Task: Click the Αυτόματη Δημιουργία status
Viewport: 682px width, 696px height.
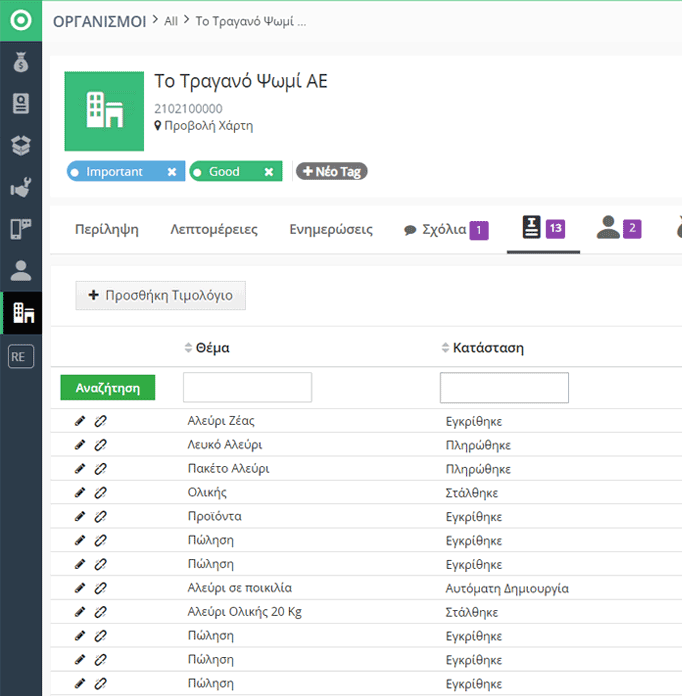Action: tap(507, 589)
